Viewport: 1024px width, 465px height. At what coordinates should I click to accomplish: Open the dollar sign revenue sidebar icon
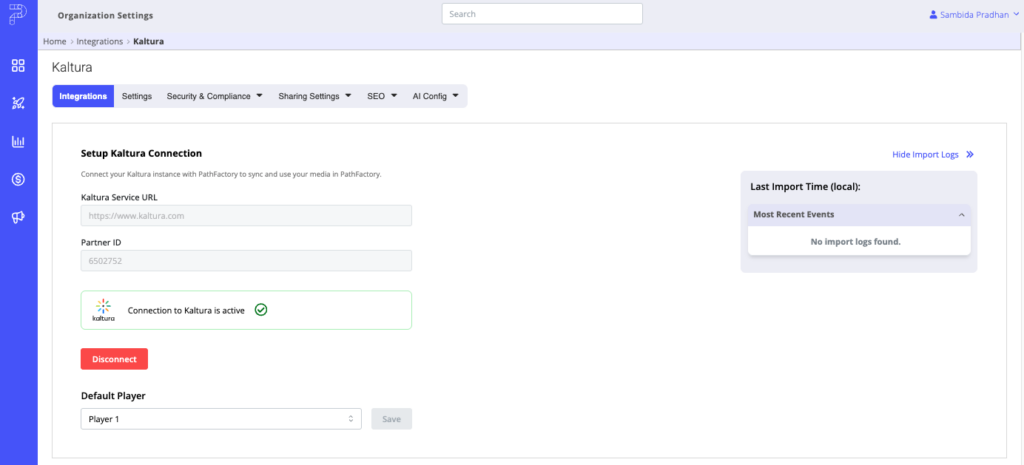[x=18, y=180]
